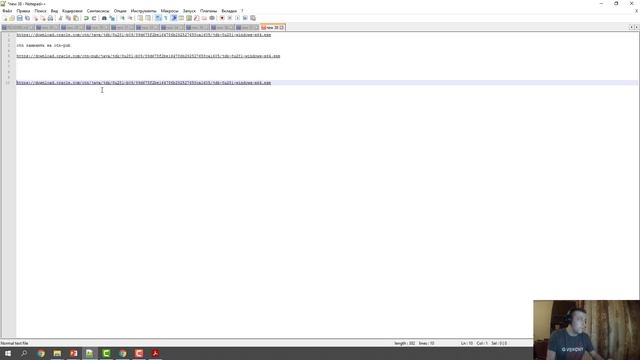Open the green Camtasia taskbar icon
The height and width of the screenshot is (360, 640).
click(106, 353)
